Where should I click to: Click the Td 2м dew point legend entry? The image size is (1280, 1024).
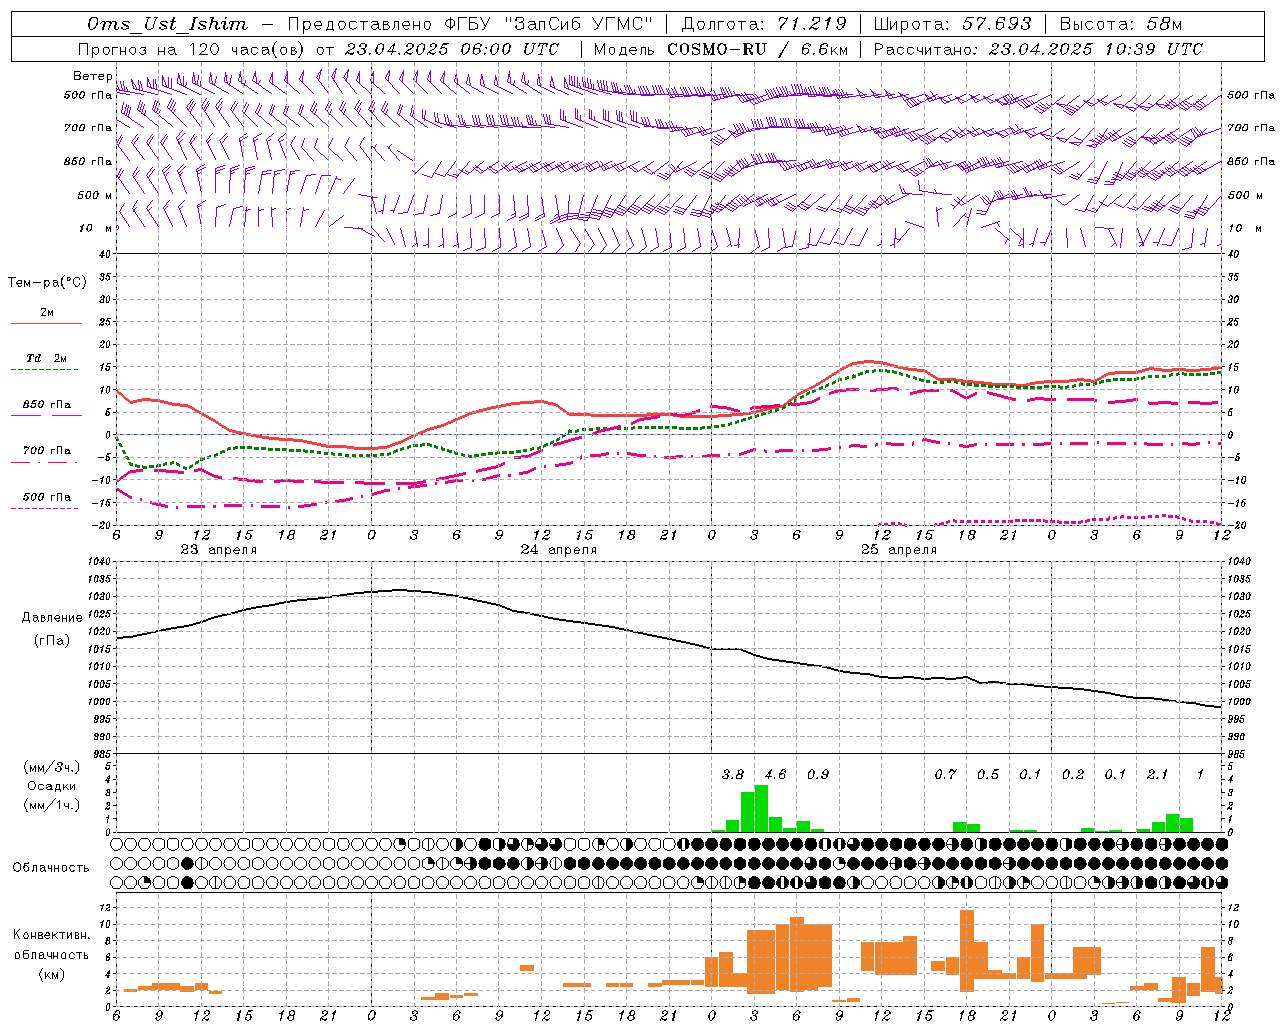[47, 358]
